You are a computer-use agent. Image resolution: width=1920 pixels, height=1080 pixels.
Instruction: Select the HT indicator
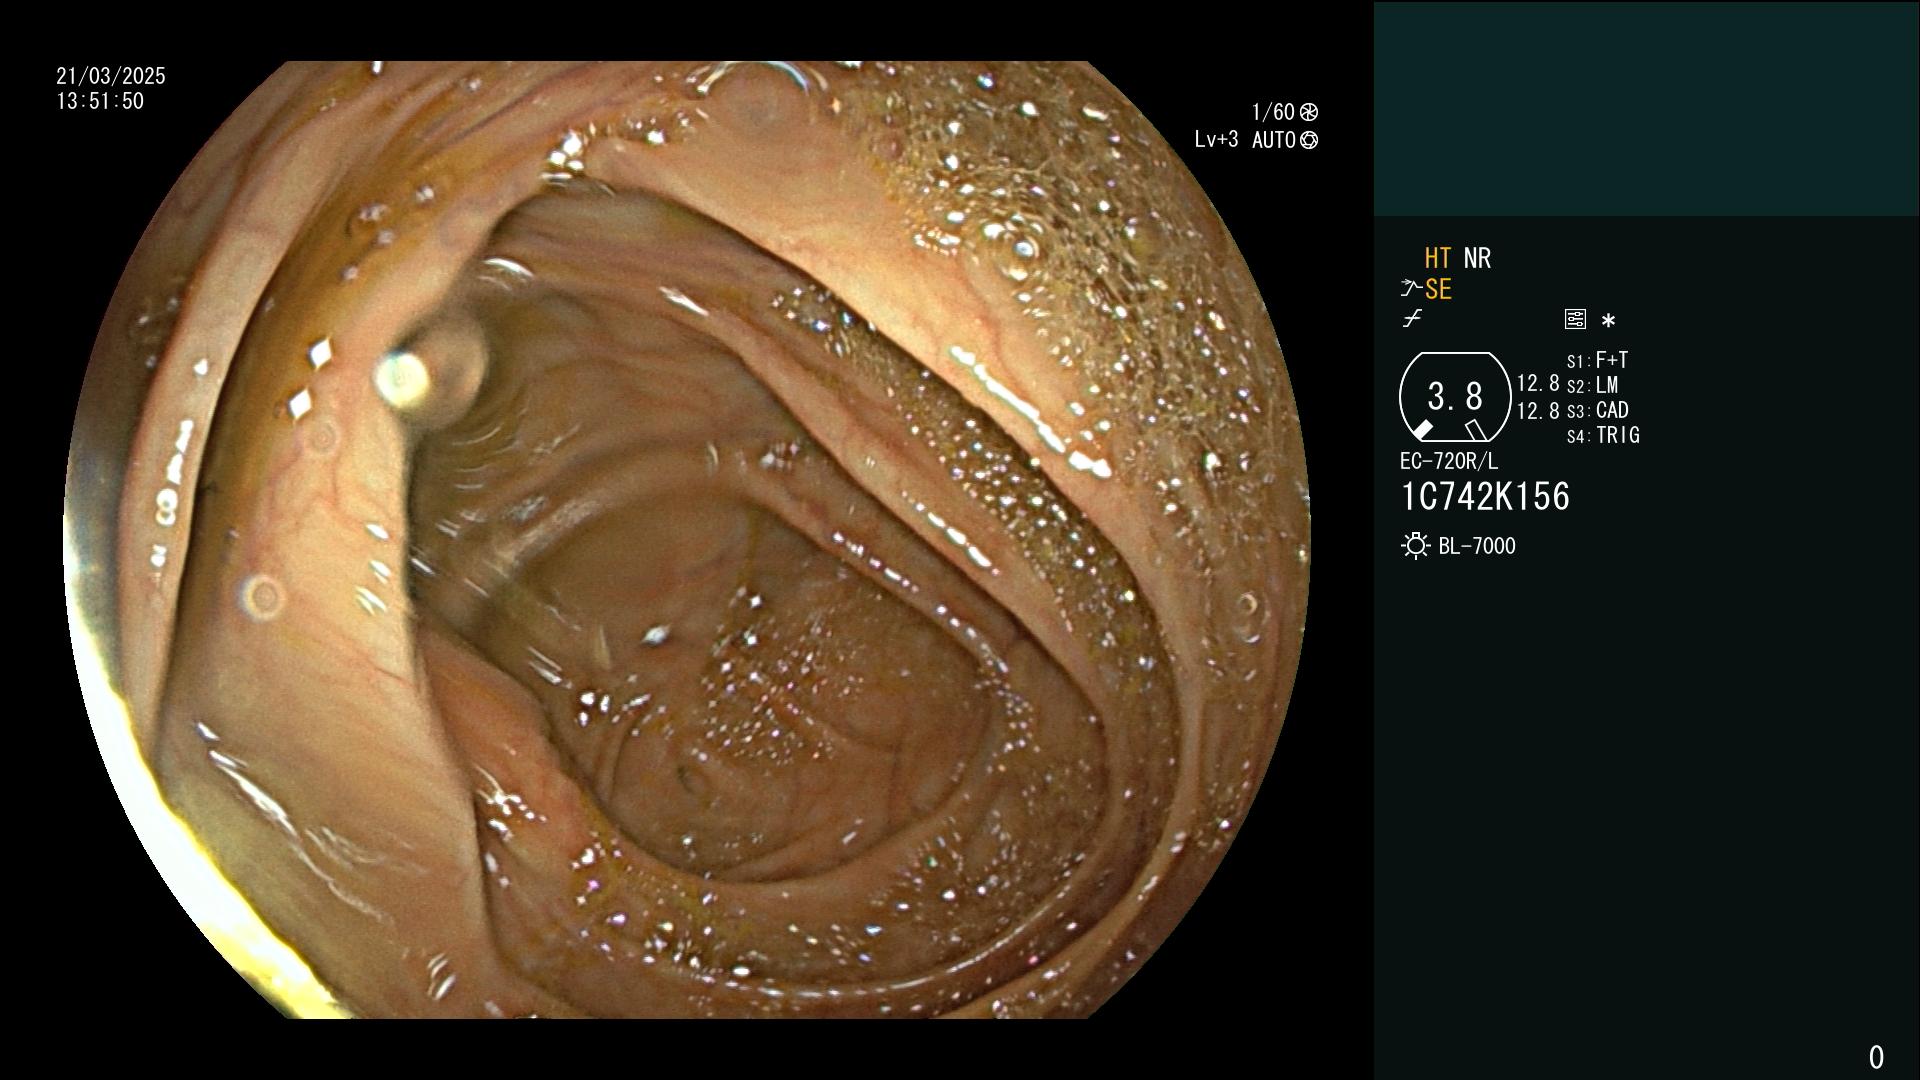click(1438, 259)
